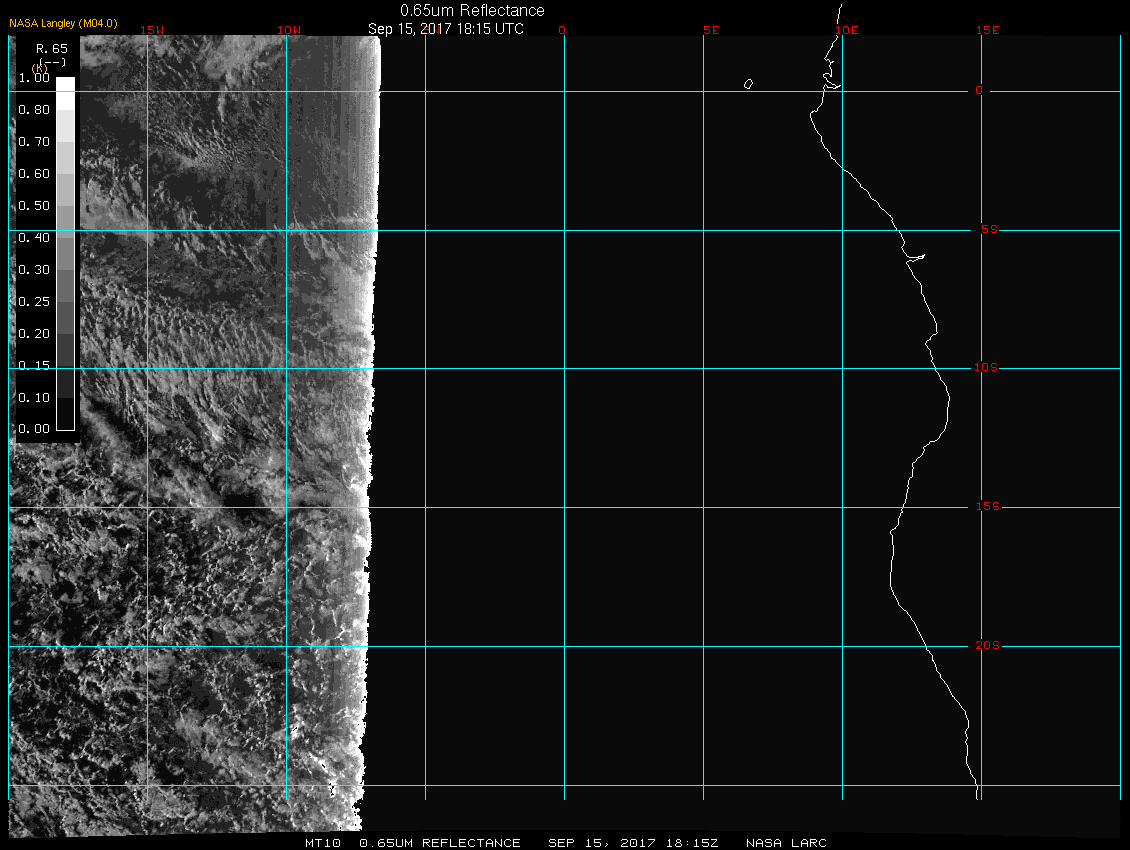The width and height of the screenshot is (1130, 850).
Task: Click the 0.10 colorbar value
Action: click(34, 397)
